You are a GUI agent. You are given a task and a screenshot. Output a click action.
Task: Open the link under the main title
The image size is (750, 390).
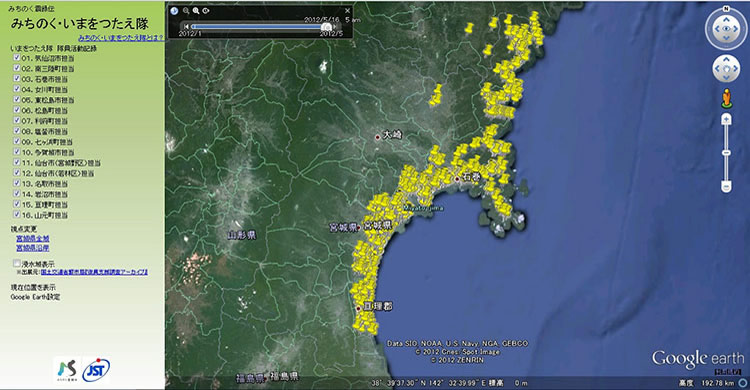121,37
